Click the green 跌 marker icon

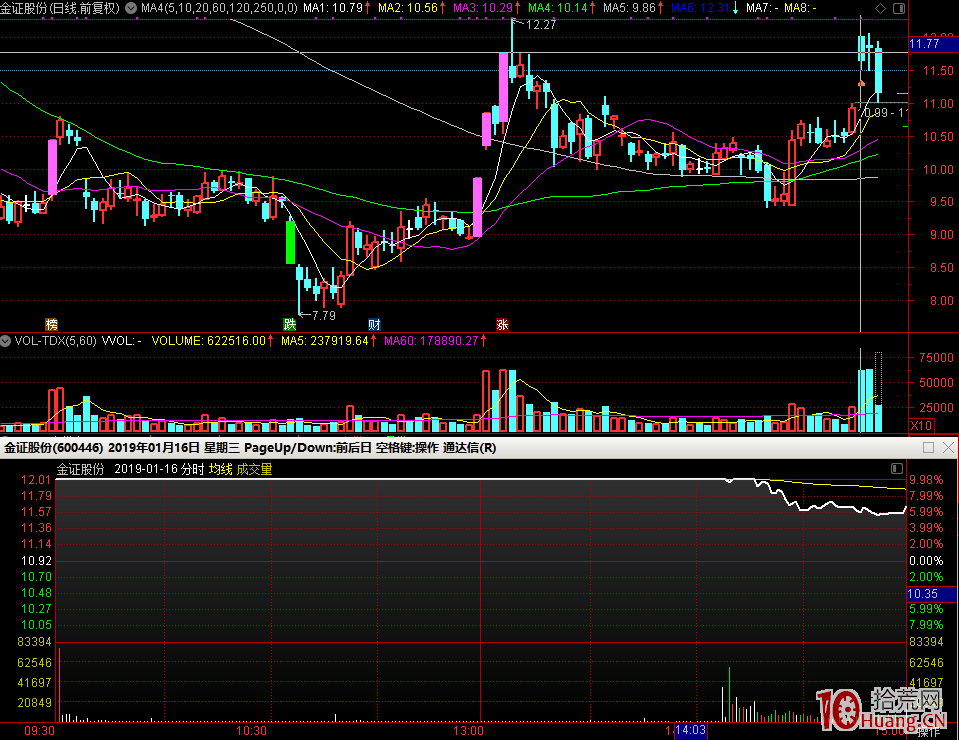(x=289, y=324)
